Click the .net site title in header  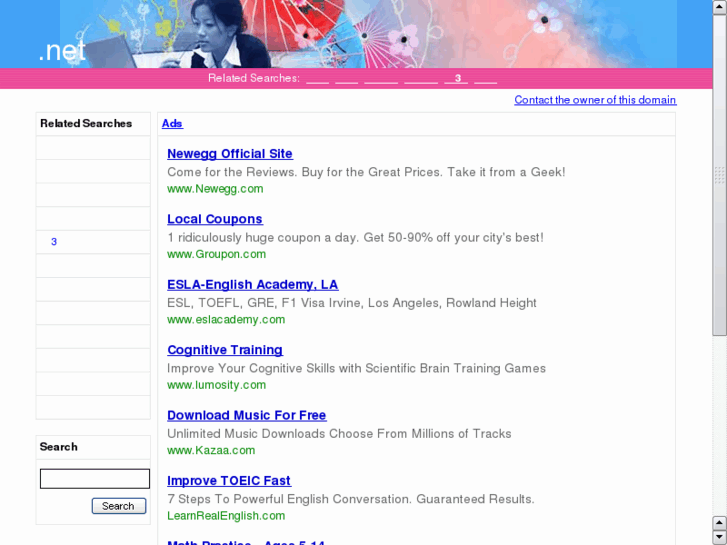(x=62, y=51)
